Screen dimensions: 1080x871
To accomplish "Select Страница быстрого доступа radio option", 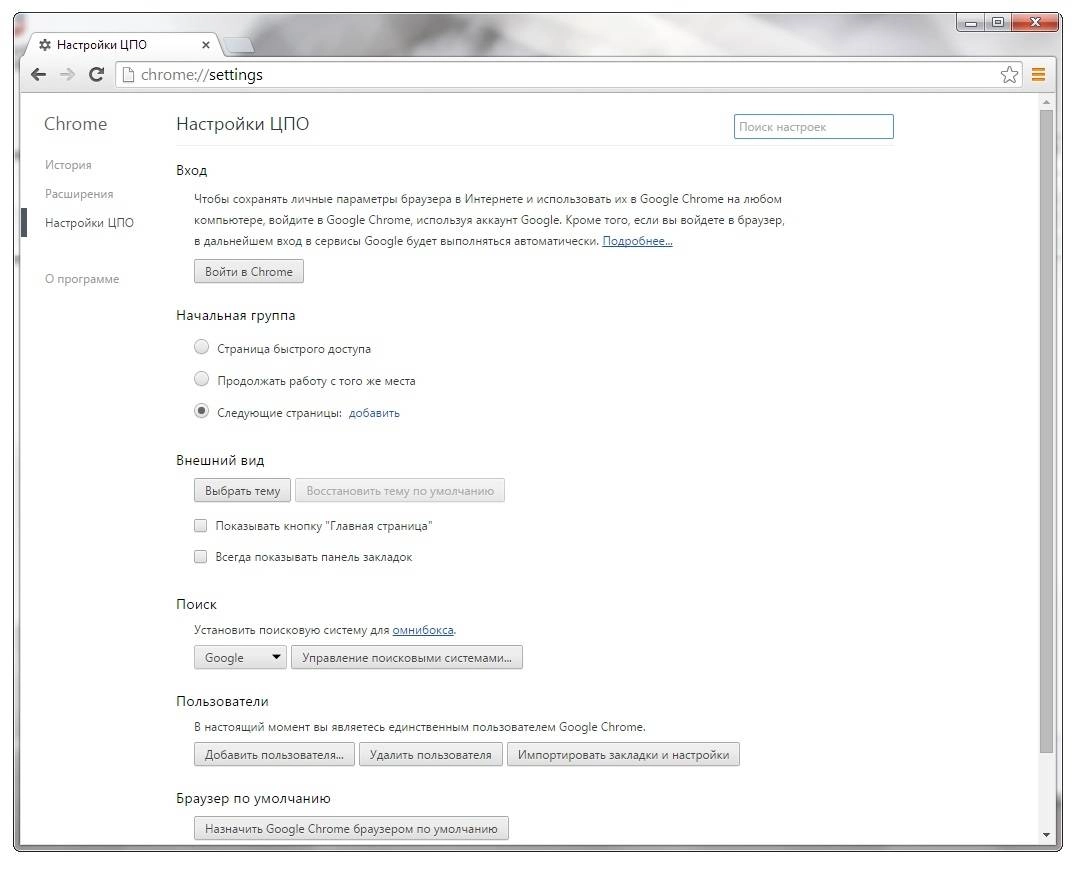I will click(201, 347).
